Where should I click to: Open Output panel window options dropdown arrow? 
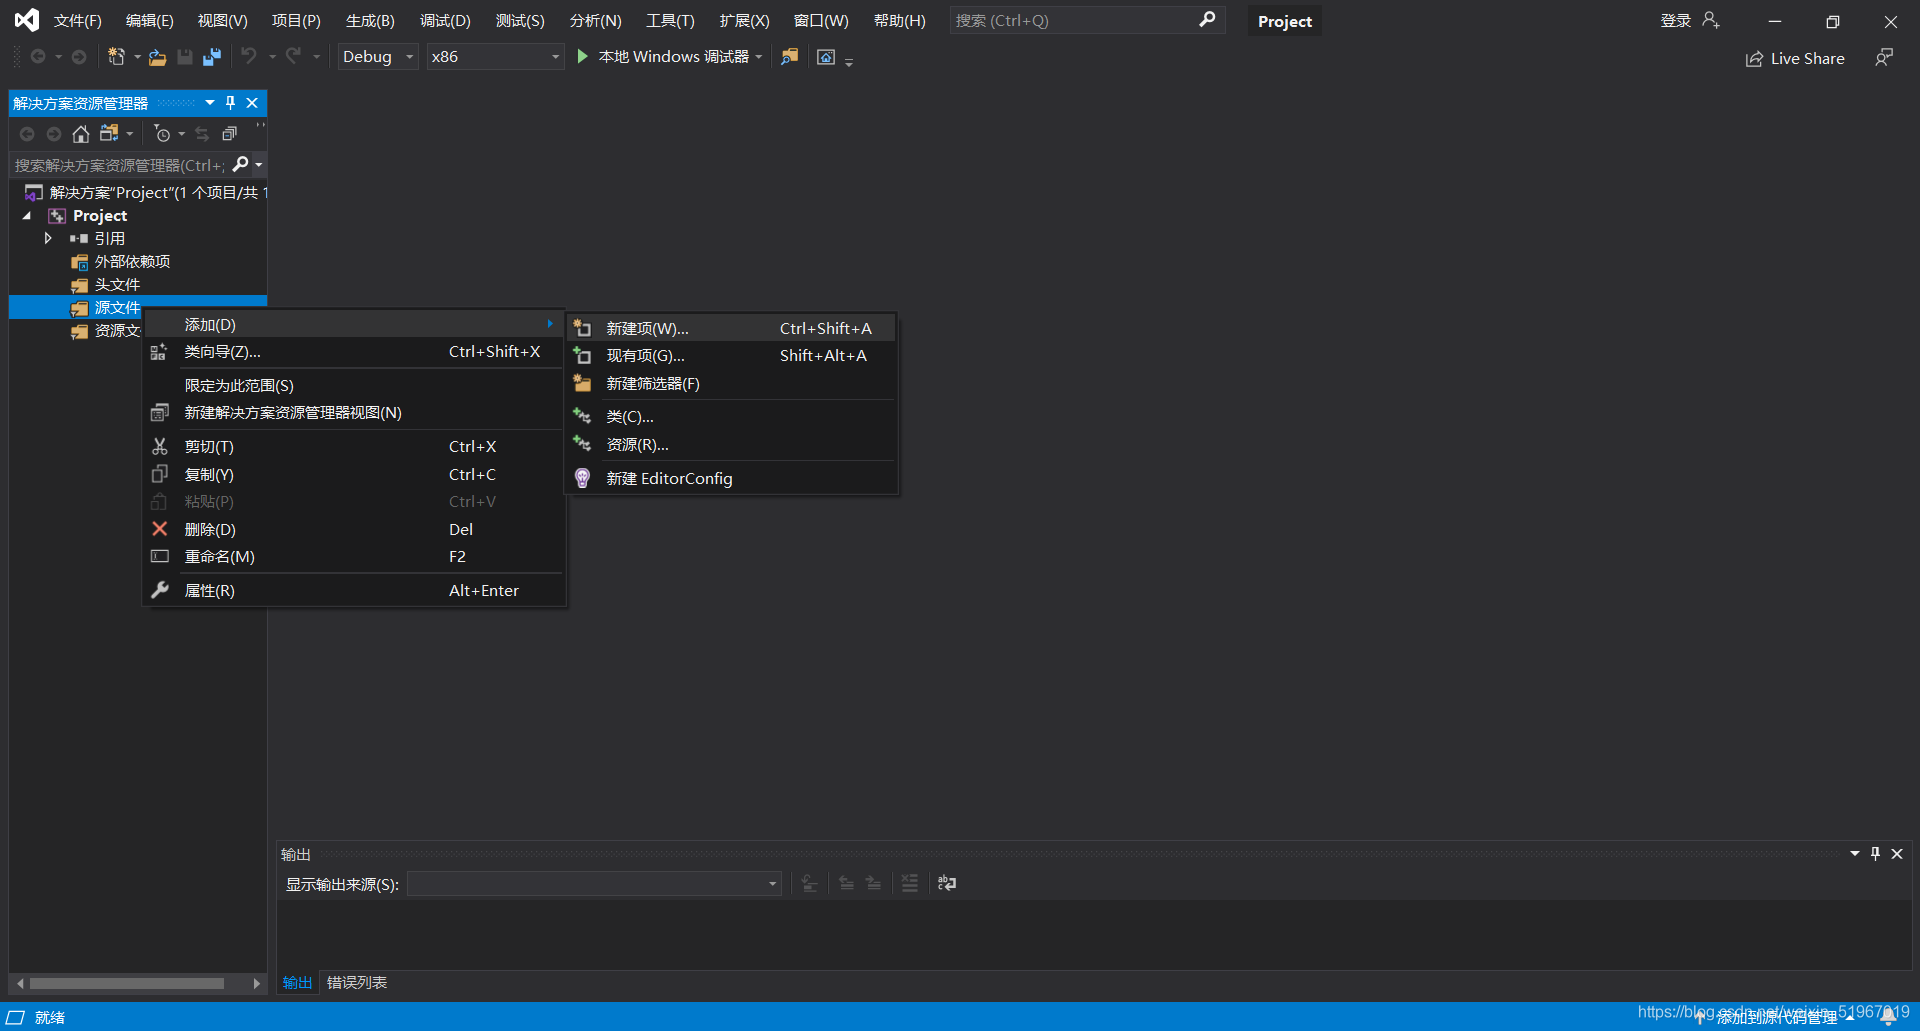[1855, 853]
